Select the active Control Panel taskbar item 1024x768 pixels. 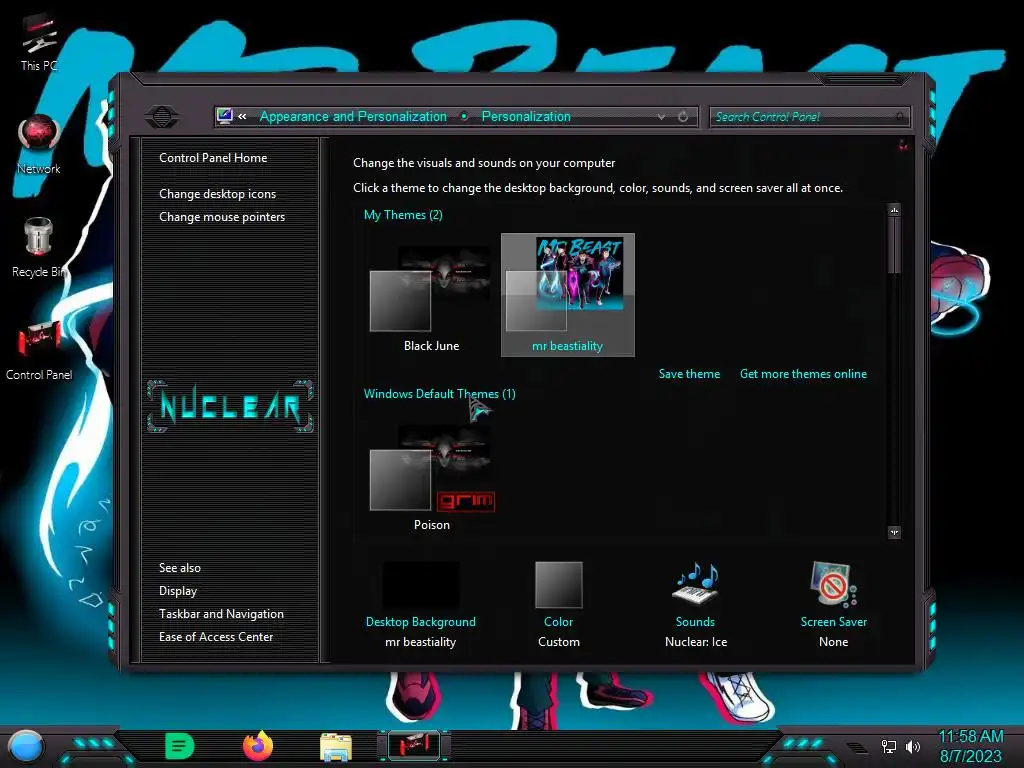click(x=414, y=746)
